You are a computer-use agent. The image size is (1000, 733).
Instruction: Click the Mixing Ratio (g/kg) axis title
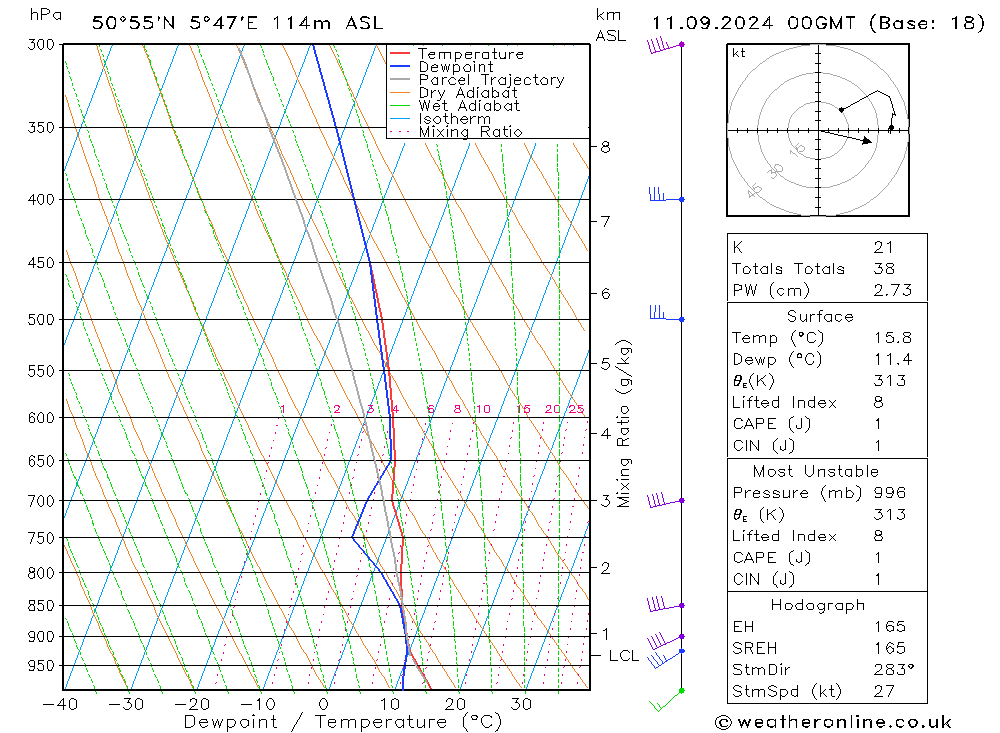click(x=624, y=424)
